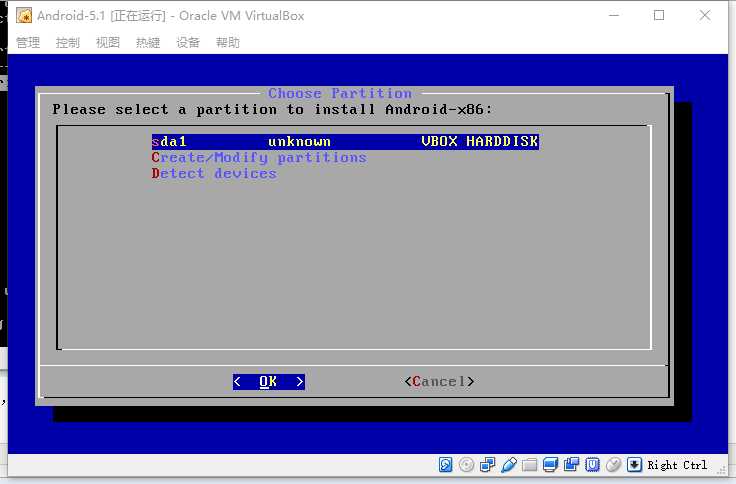Open the 控制 menu

(68, 43)
